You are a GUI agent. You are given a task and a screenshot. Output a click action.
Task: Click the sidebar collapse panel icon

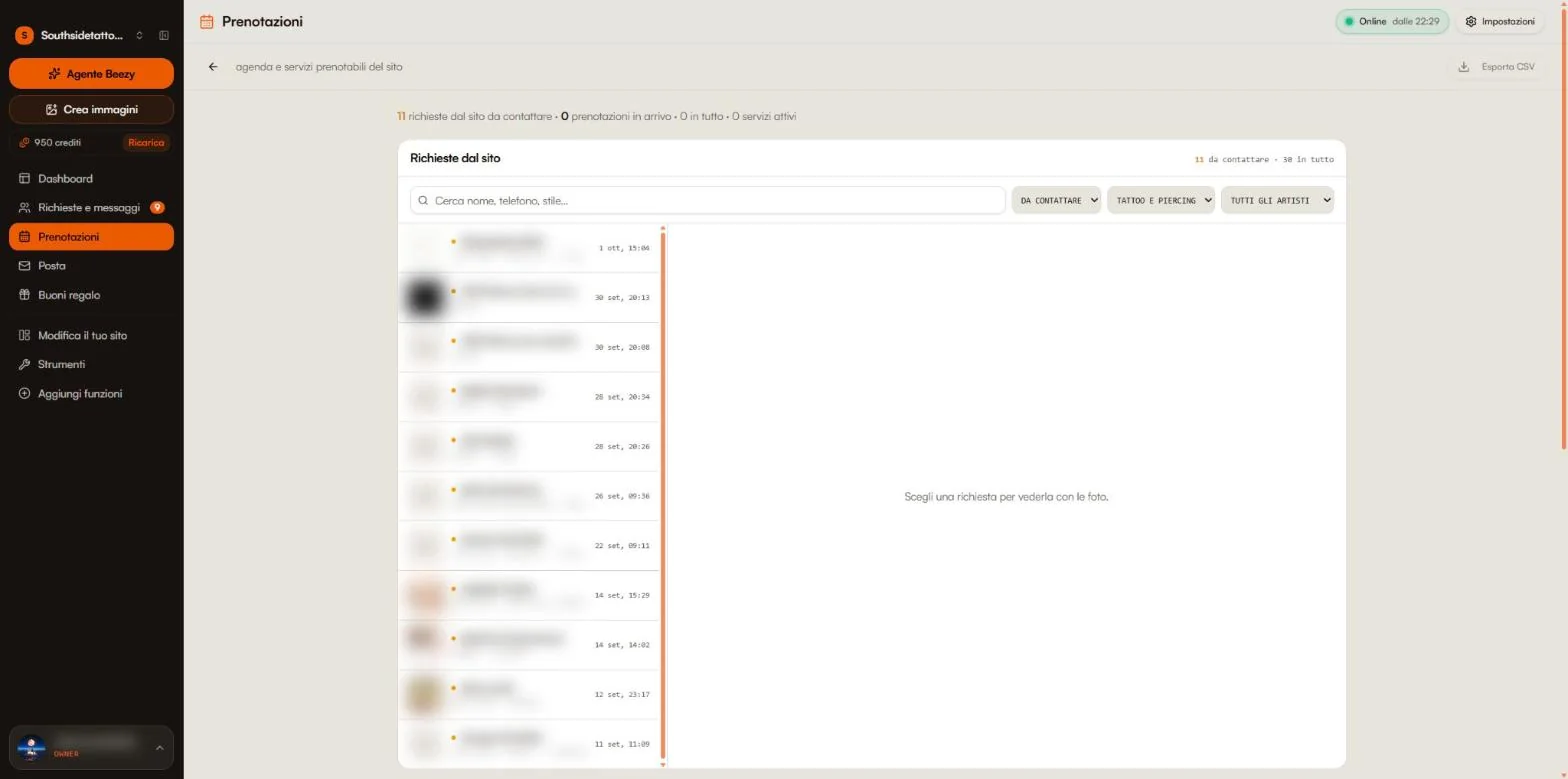click(x=164, y=36)
